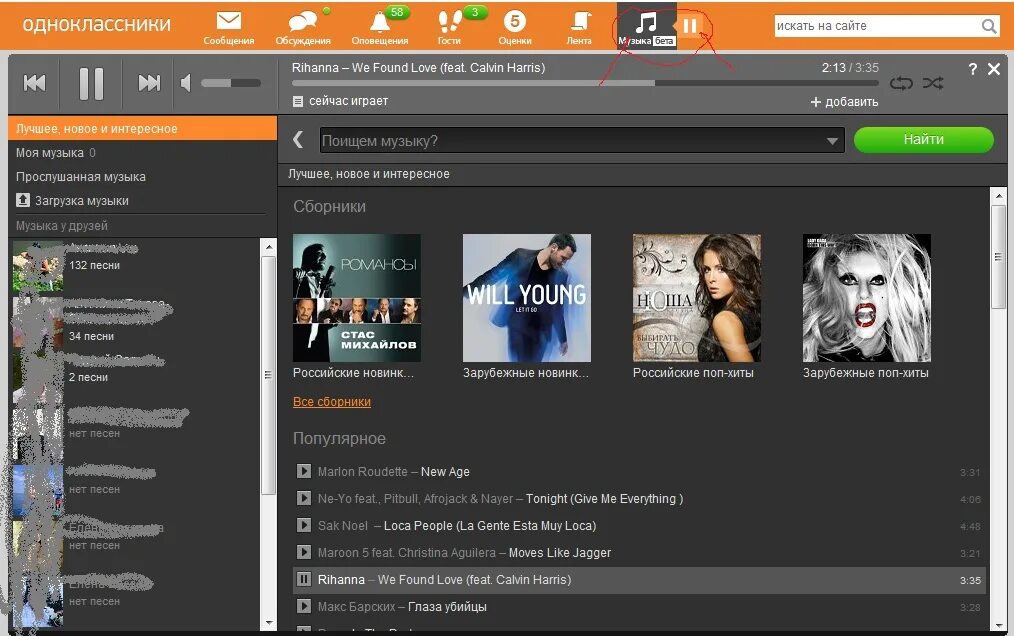Click the site search magnifier icon
The height and width of the screenshot is (636, 1014).
tap(989, 26)
